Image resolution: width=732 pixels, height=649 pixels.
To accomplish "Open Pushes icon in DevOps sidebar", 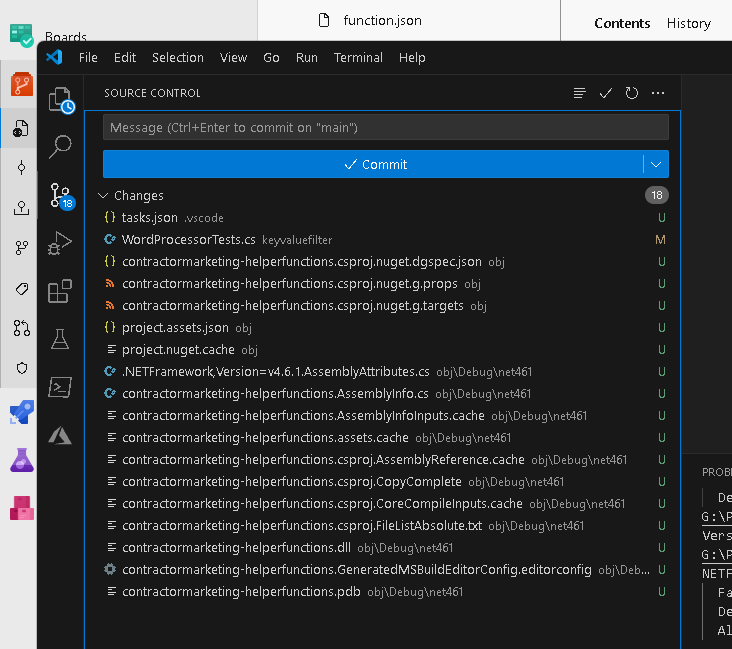I will 21,208.
